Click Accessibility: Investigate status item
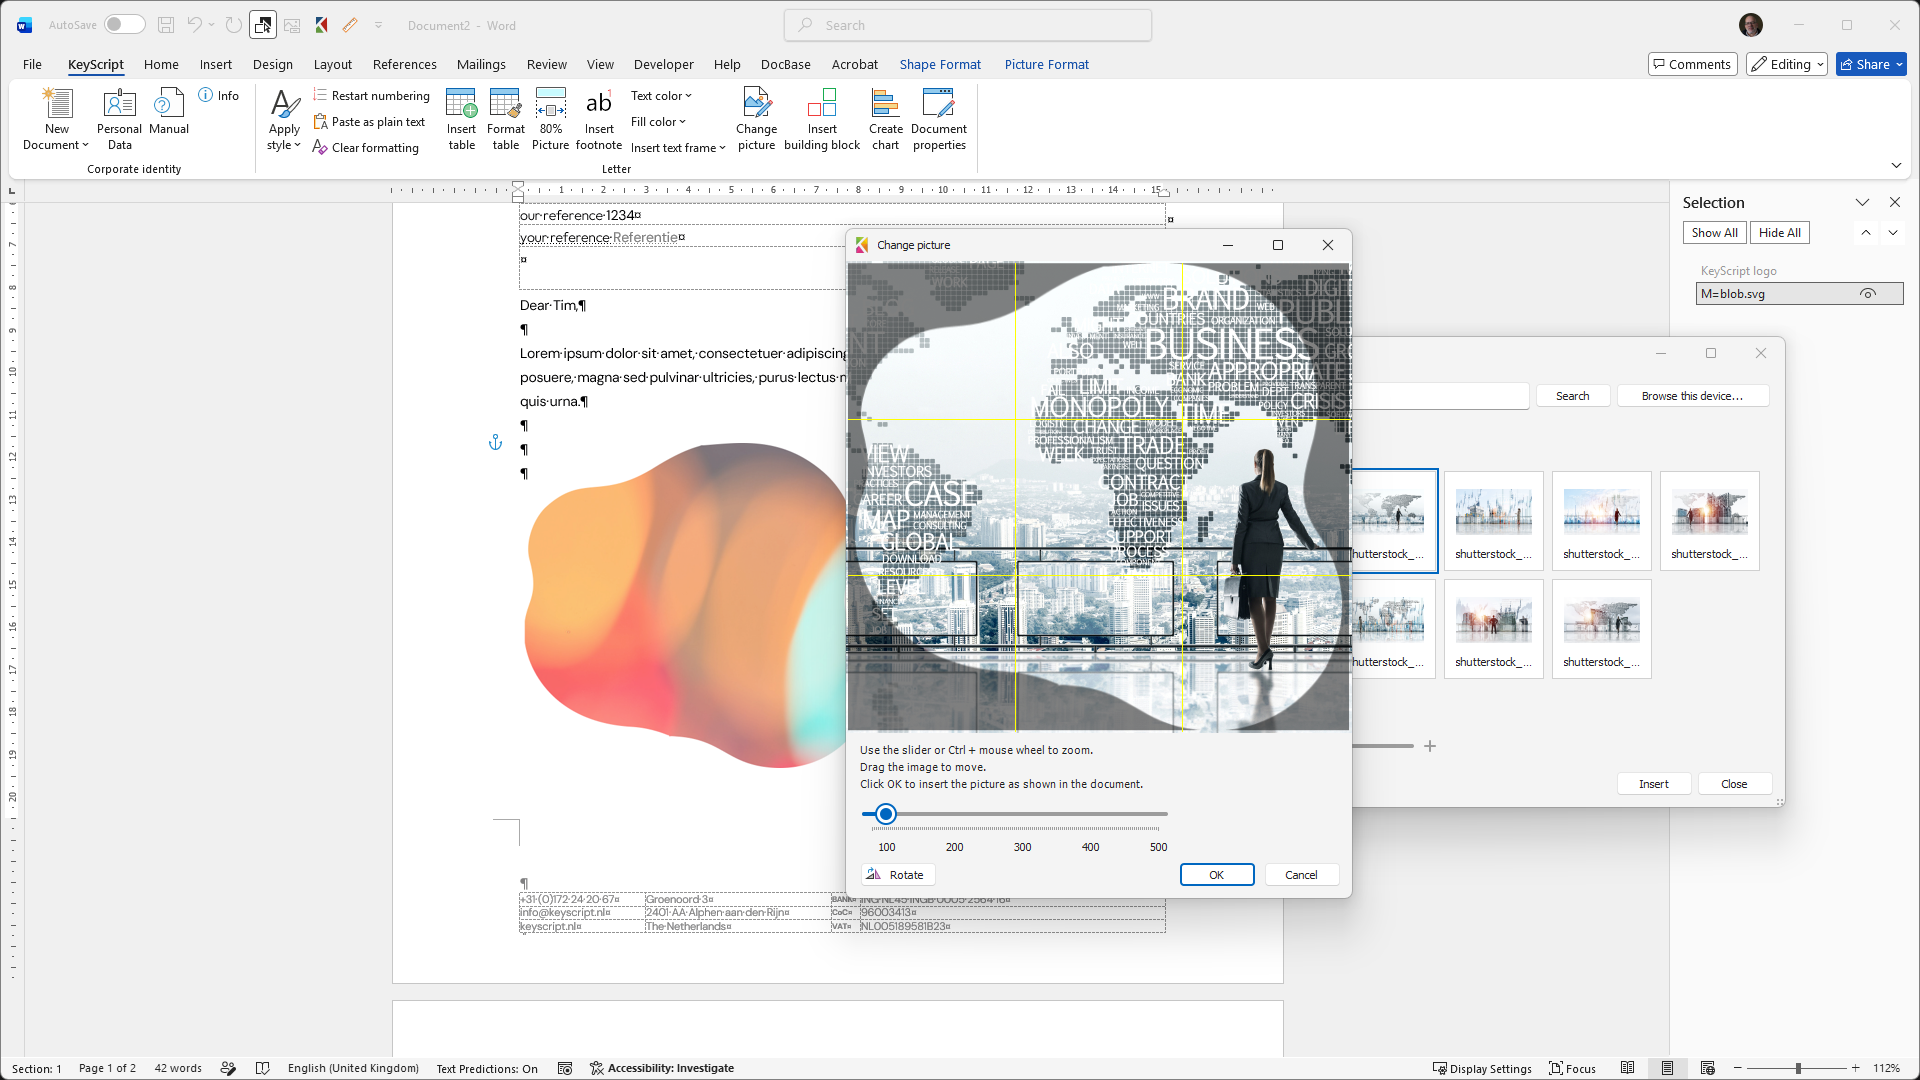The image size is (1920, 1080). coord(661,1068)
